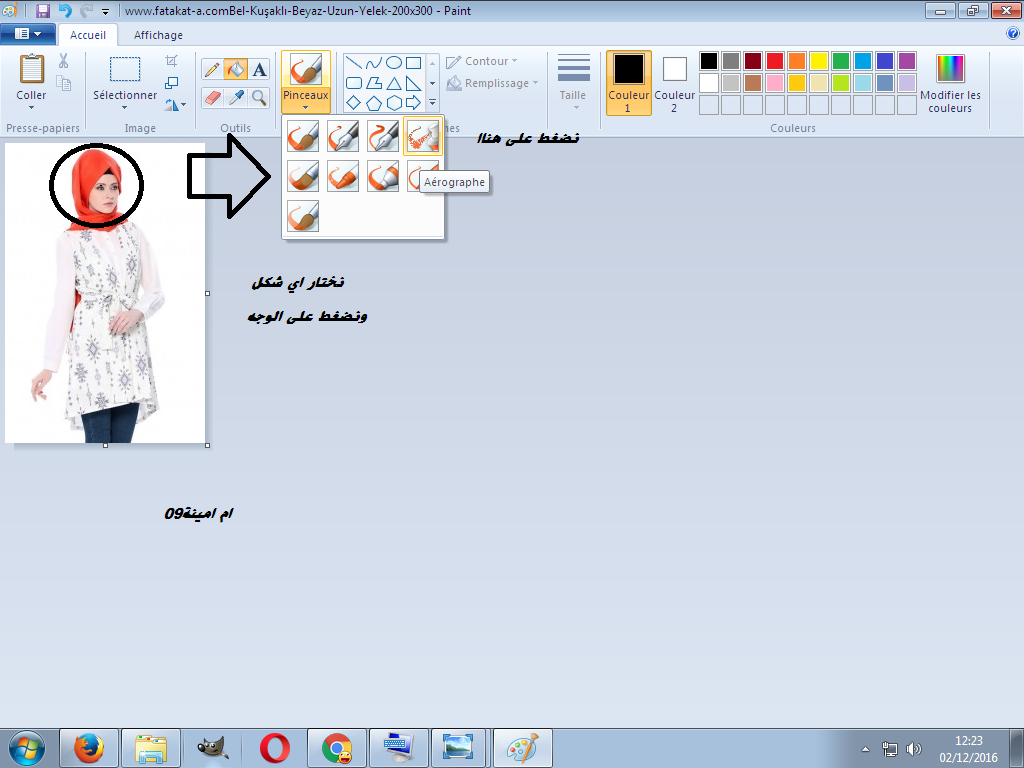The width and height of the screenshot is (1024, 768).
Task: Select the Eraser tool
Action: point(212,97)
